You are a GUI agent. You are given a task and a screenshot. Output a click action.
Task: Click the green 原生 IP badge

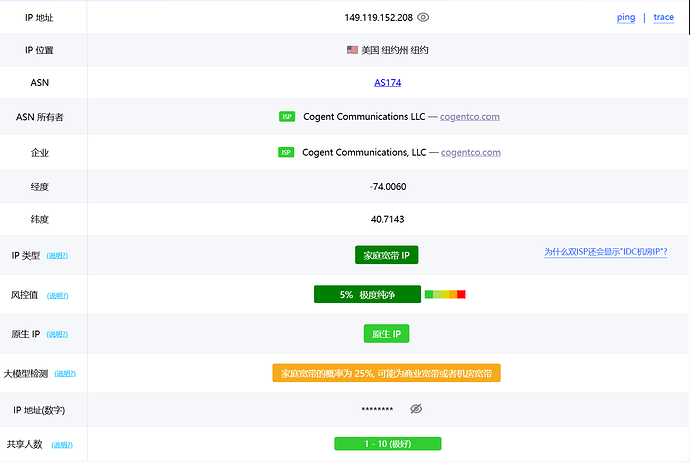[386, 334]
